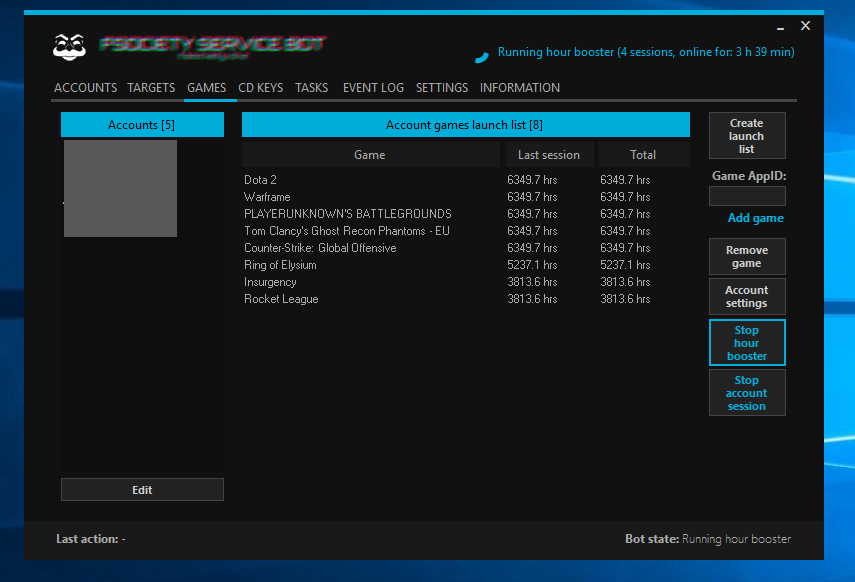Switch to the TARGETS tab
This screenshot has height=582, width=855.
(x=151, y=88)
